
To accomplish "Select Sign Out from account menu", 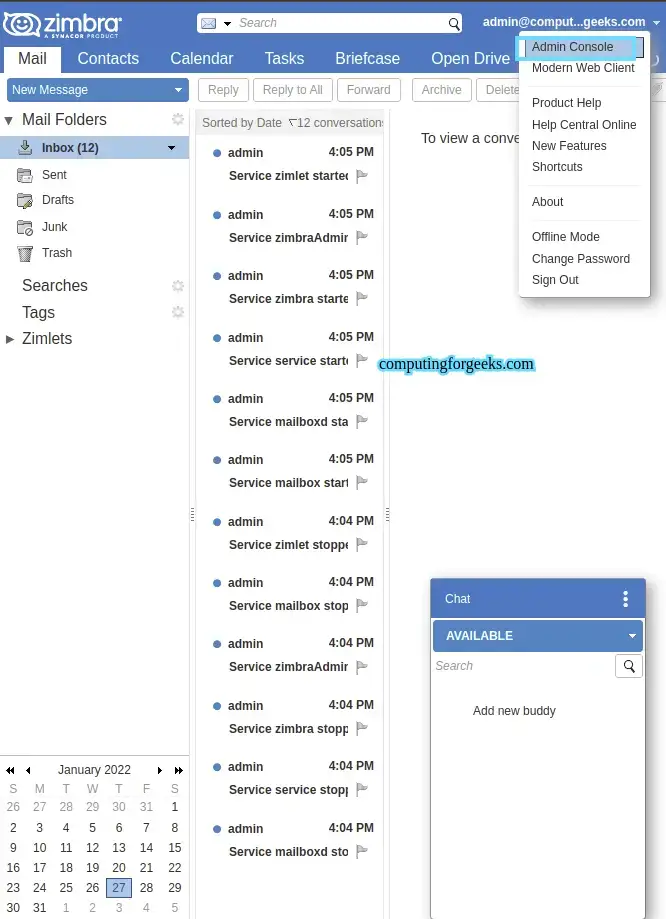I will pyautogui.click(x=555, y=280).
